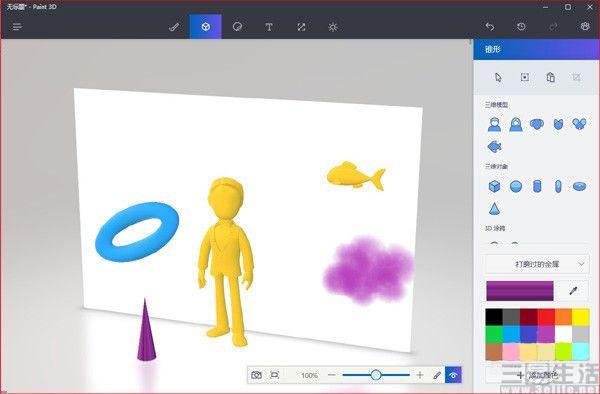Choose the green color swatch

tap(494, 334)
